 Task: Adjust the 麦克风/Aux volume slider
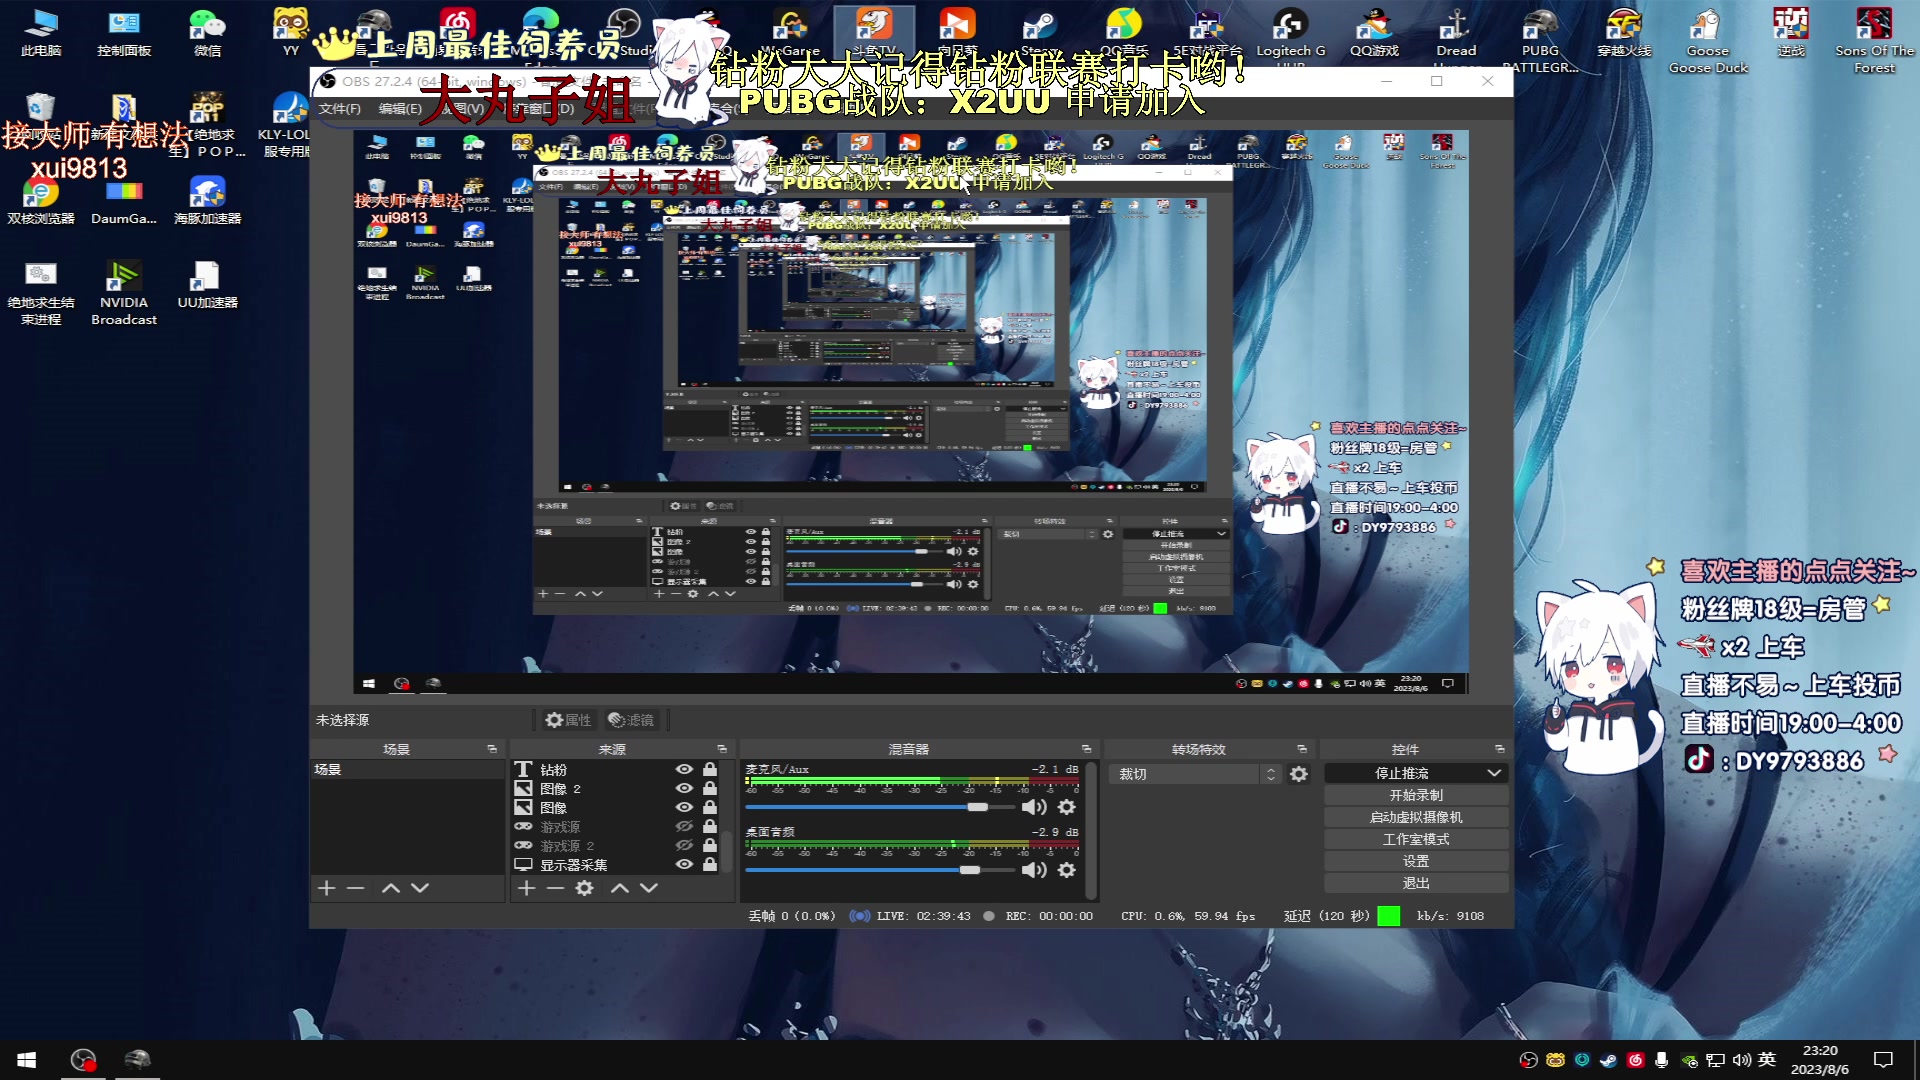point(977,807)
